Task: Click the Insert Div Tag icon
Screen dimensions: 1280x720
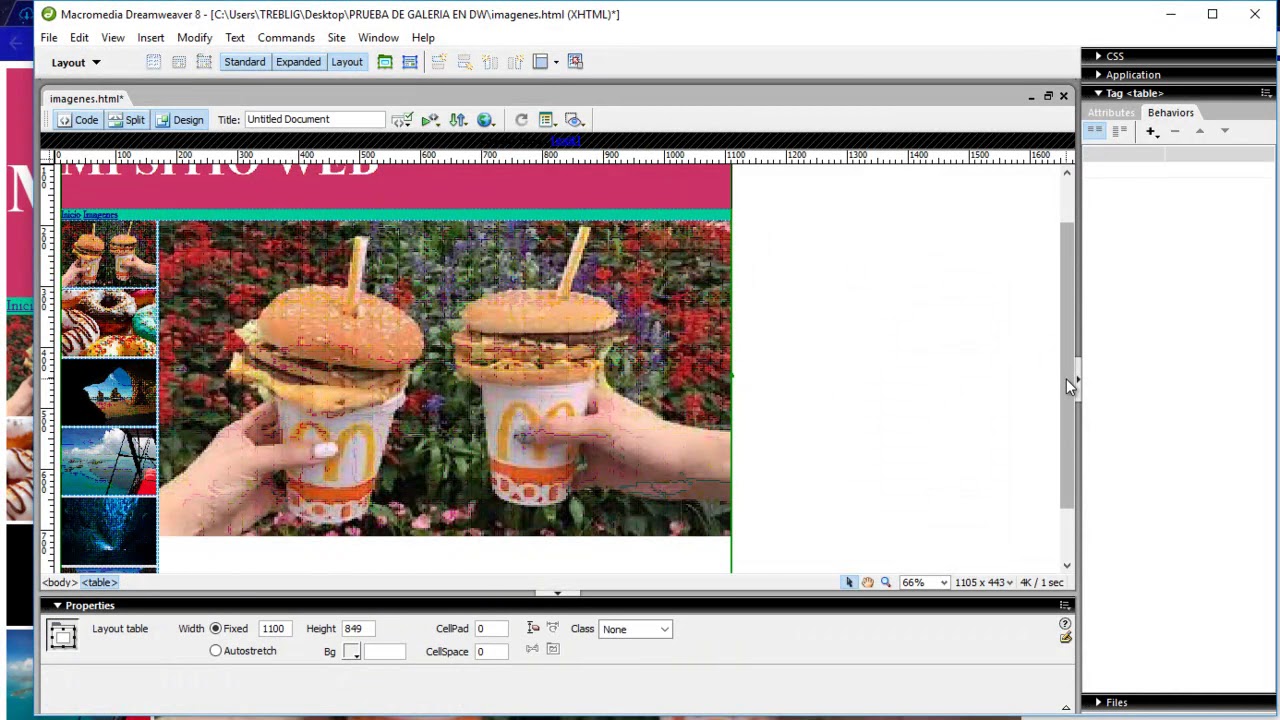Action: click(x=179, y=62)
